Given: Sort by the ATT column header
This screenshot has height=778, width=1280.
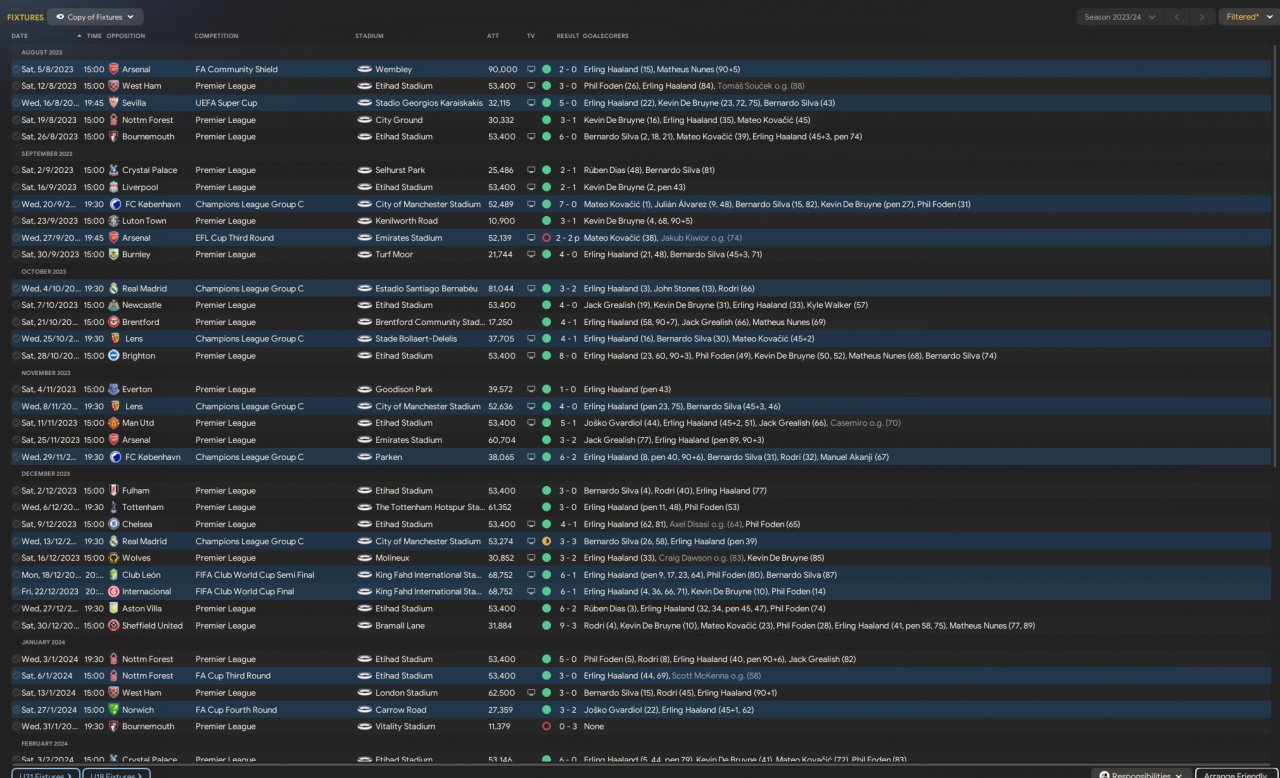Looking at the screenshot, I should tap(493, 36).
